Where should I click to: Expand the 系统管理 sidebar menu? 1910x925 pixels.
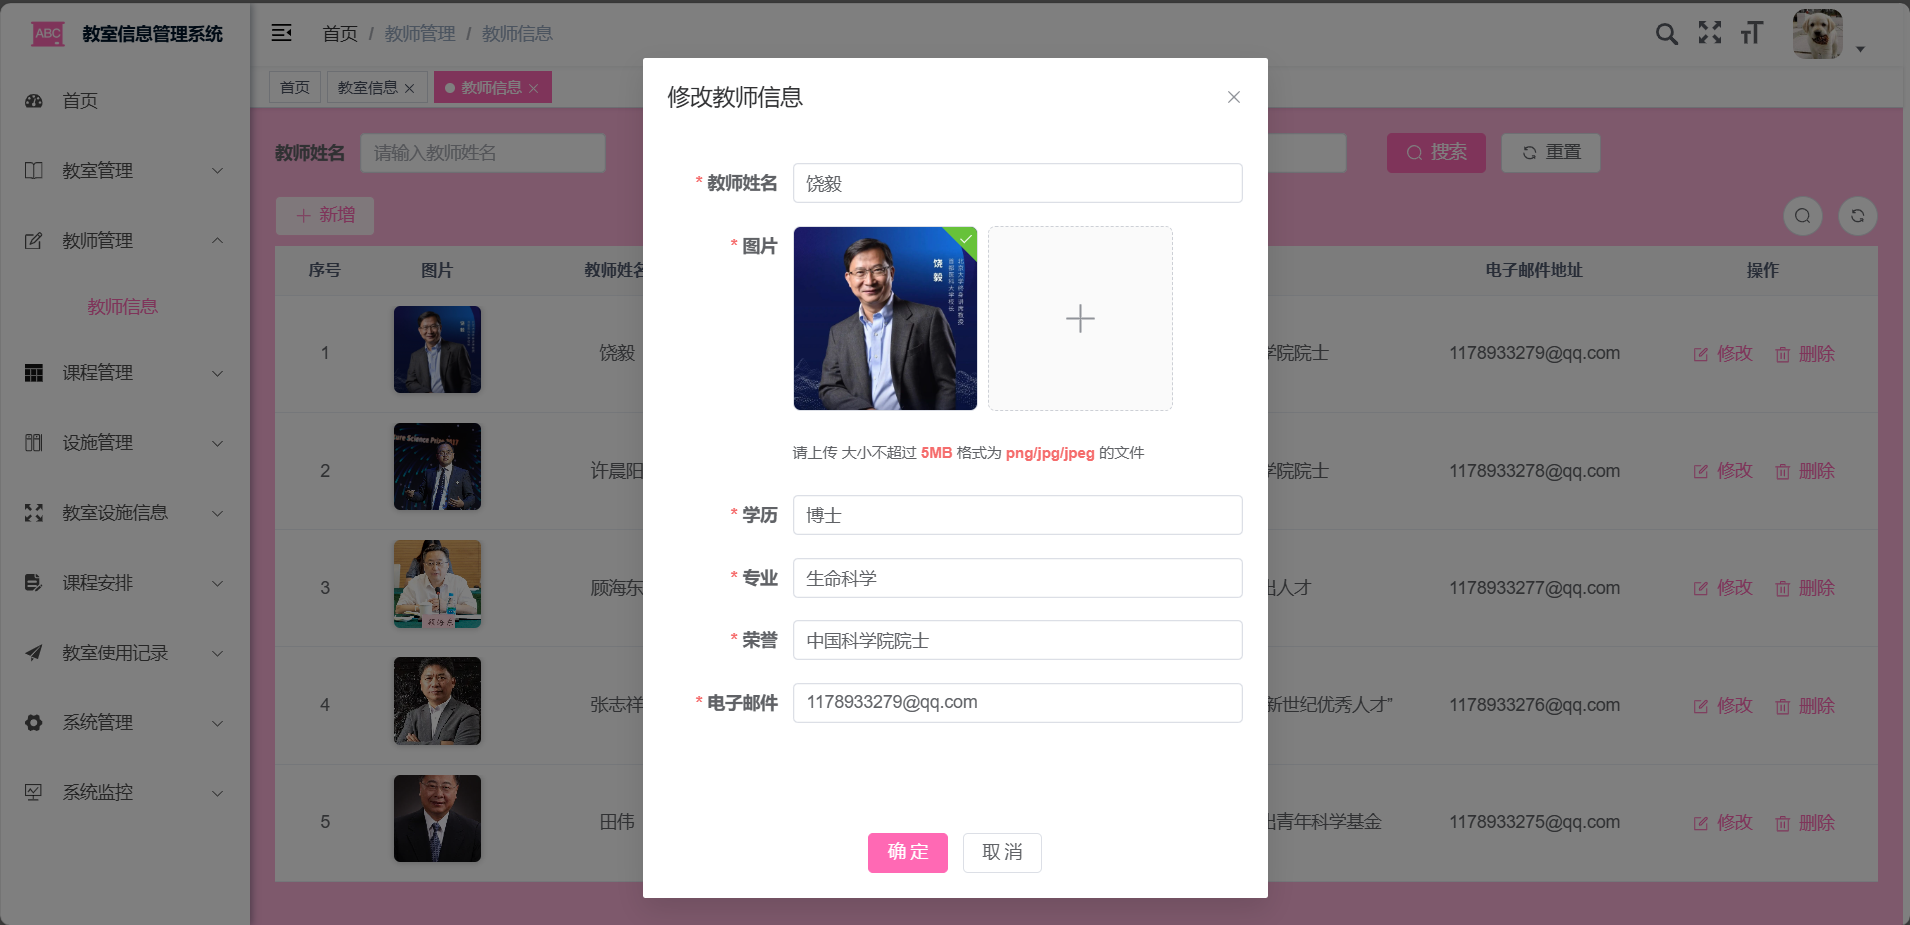click(125, 723)
